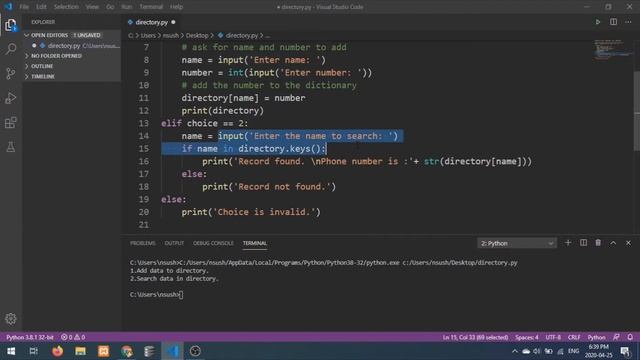The height and width of the screenshot is (360, 640).
Task: Open Source Control view
Action: 11,73
